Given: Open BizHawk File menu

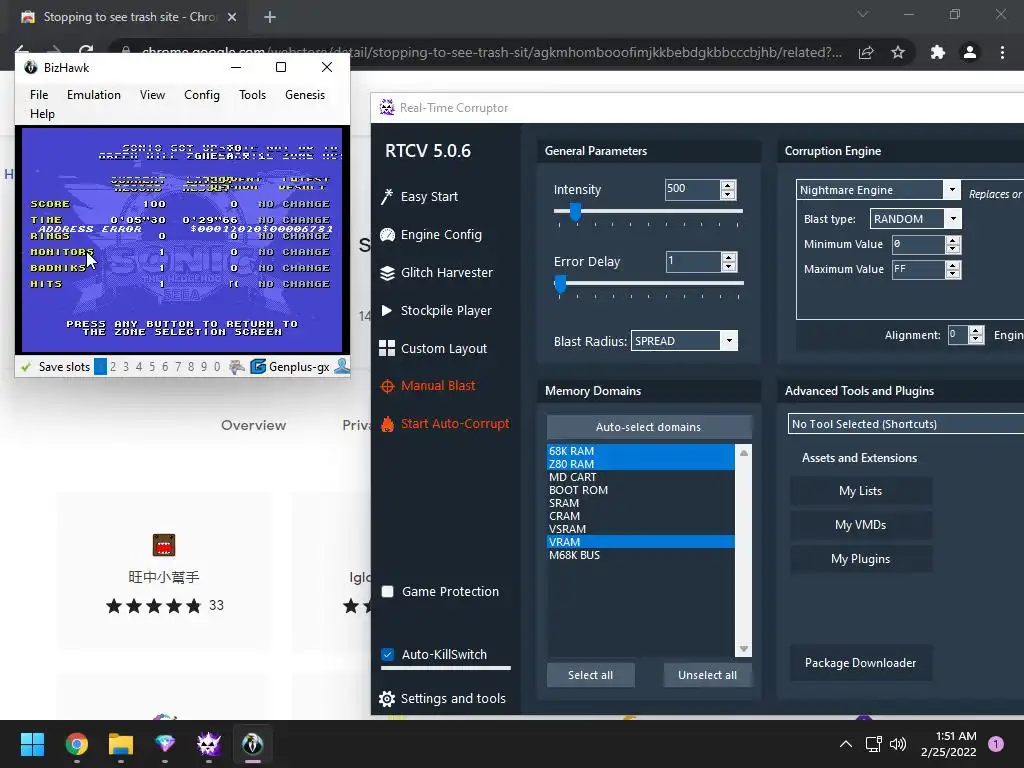Looking at the screenshot, I should pyautogui.click(x=39, y=95).
